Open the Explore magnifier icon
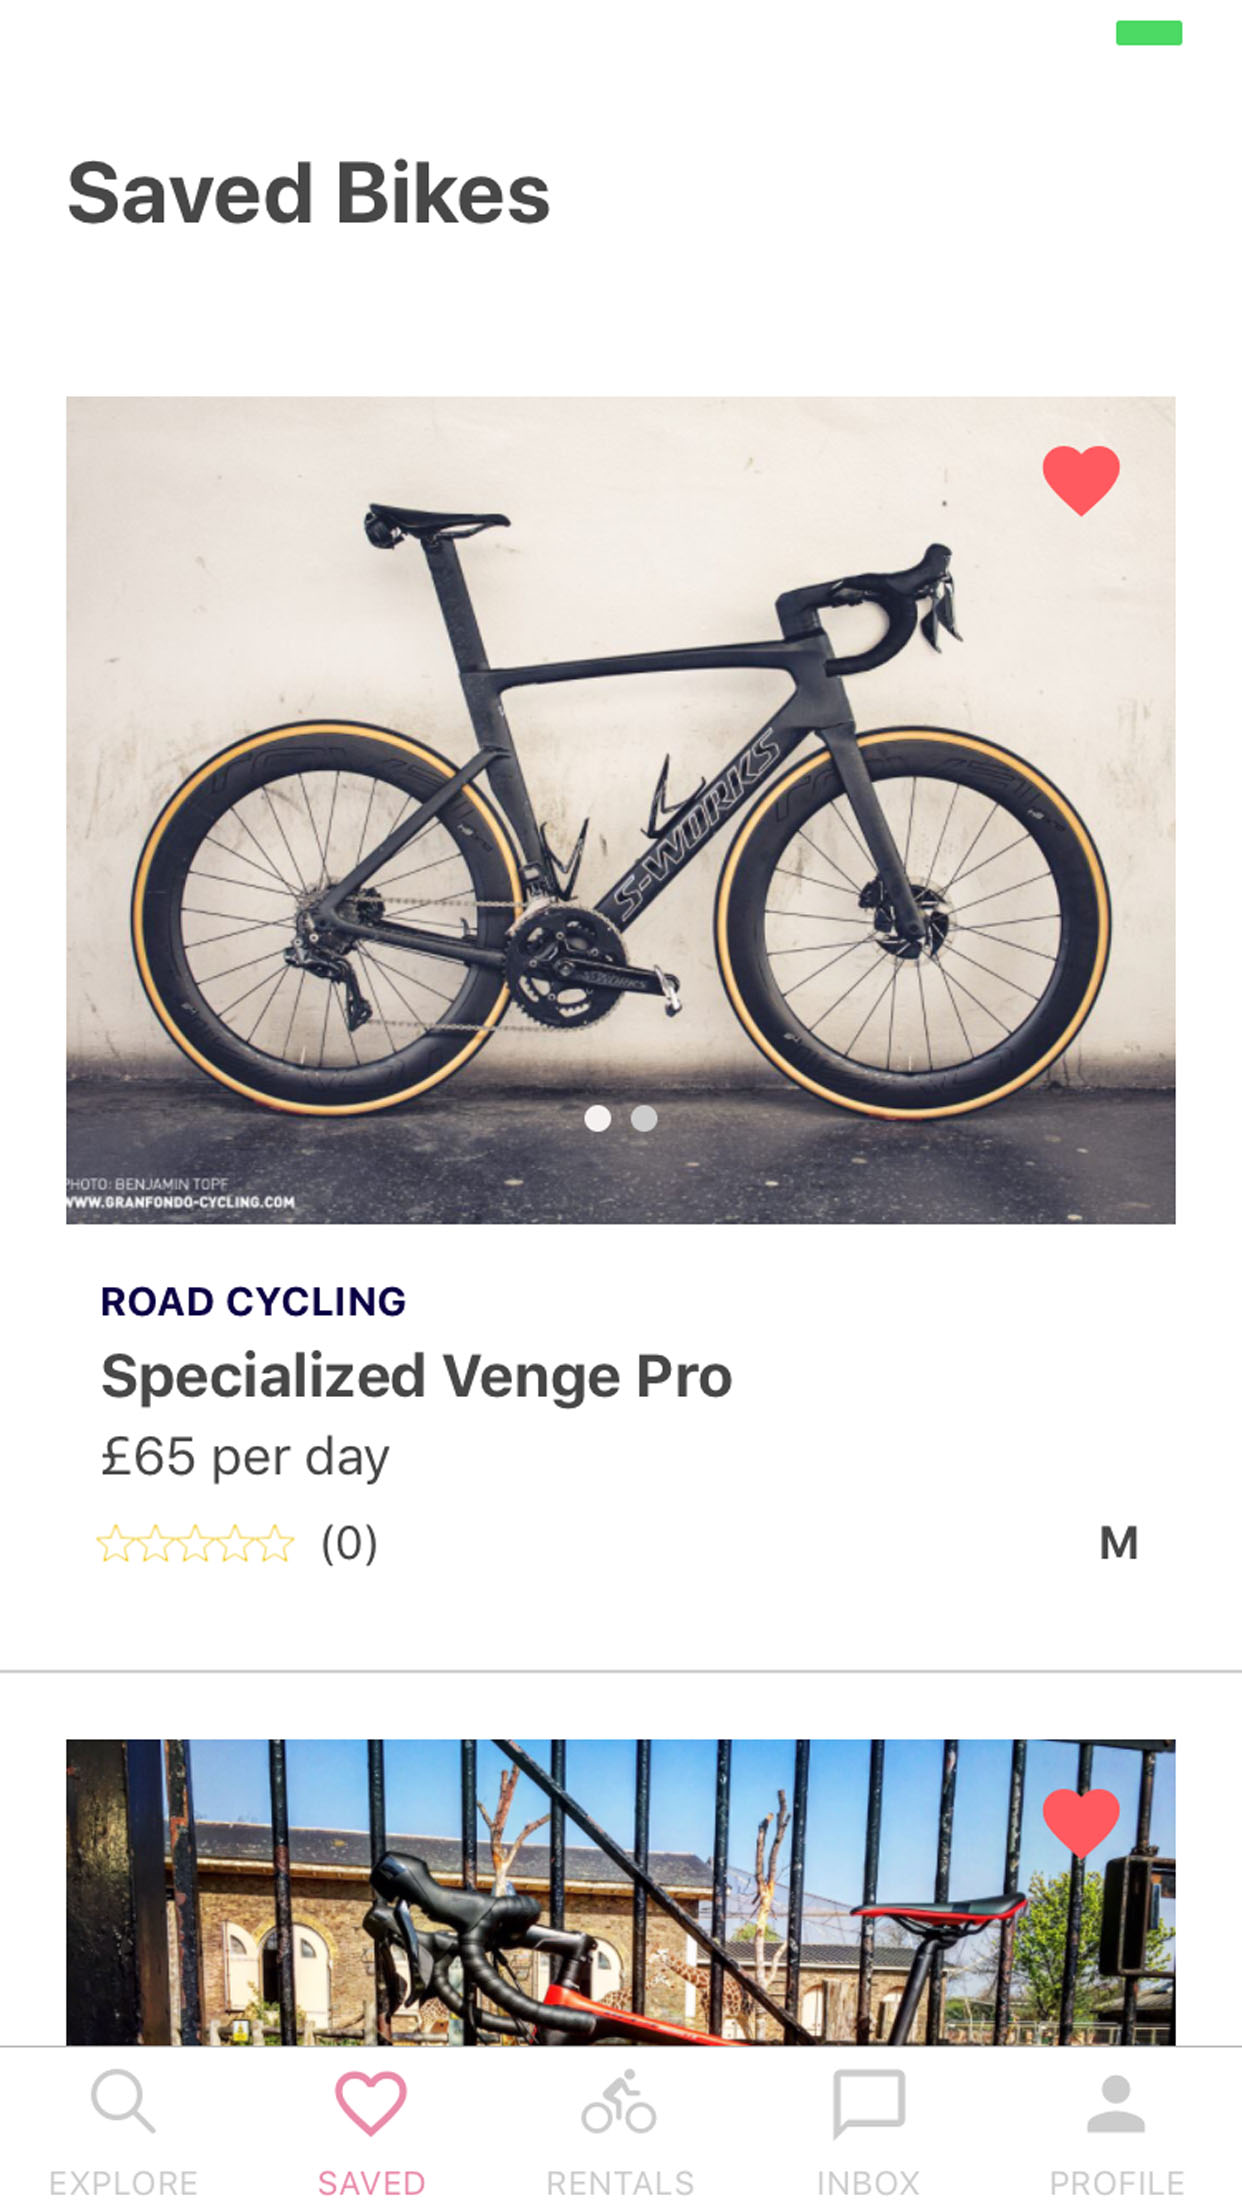 point(123,2101)
